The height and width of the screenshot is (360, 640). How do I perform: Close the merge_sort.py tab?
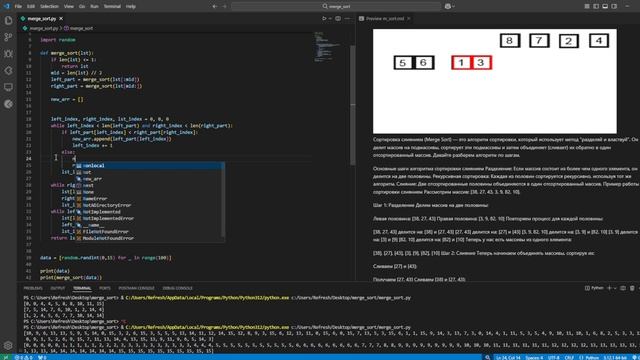tap(61, 18)
